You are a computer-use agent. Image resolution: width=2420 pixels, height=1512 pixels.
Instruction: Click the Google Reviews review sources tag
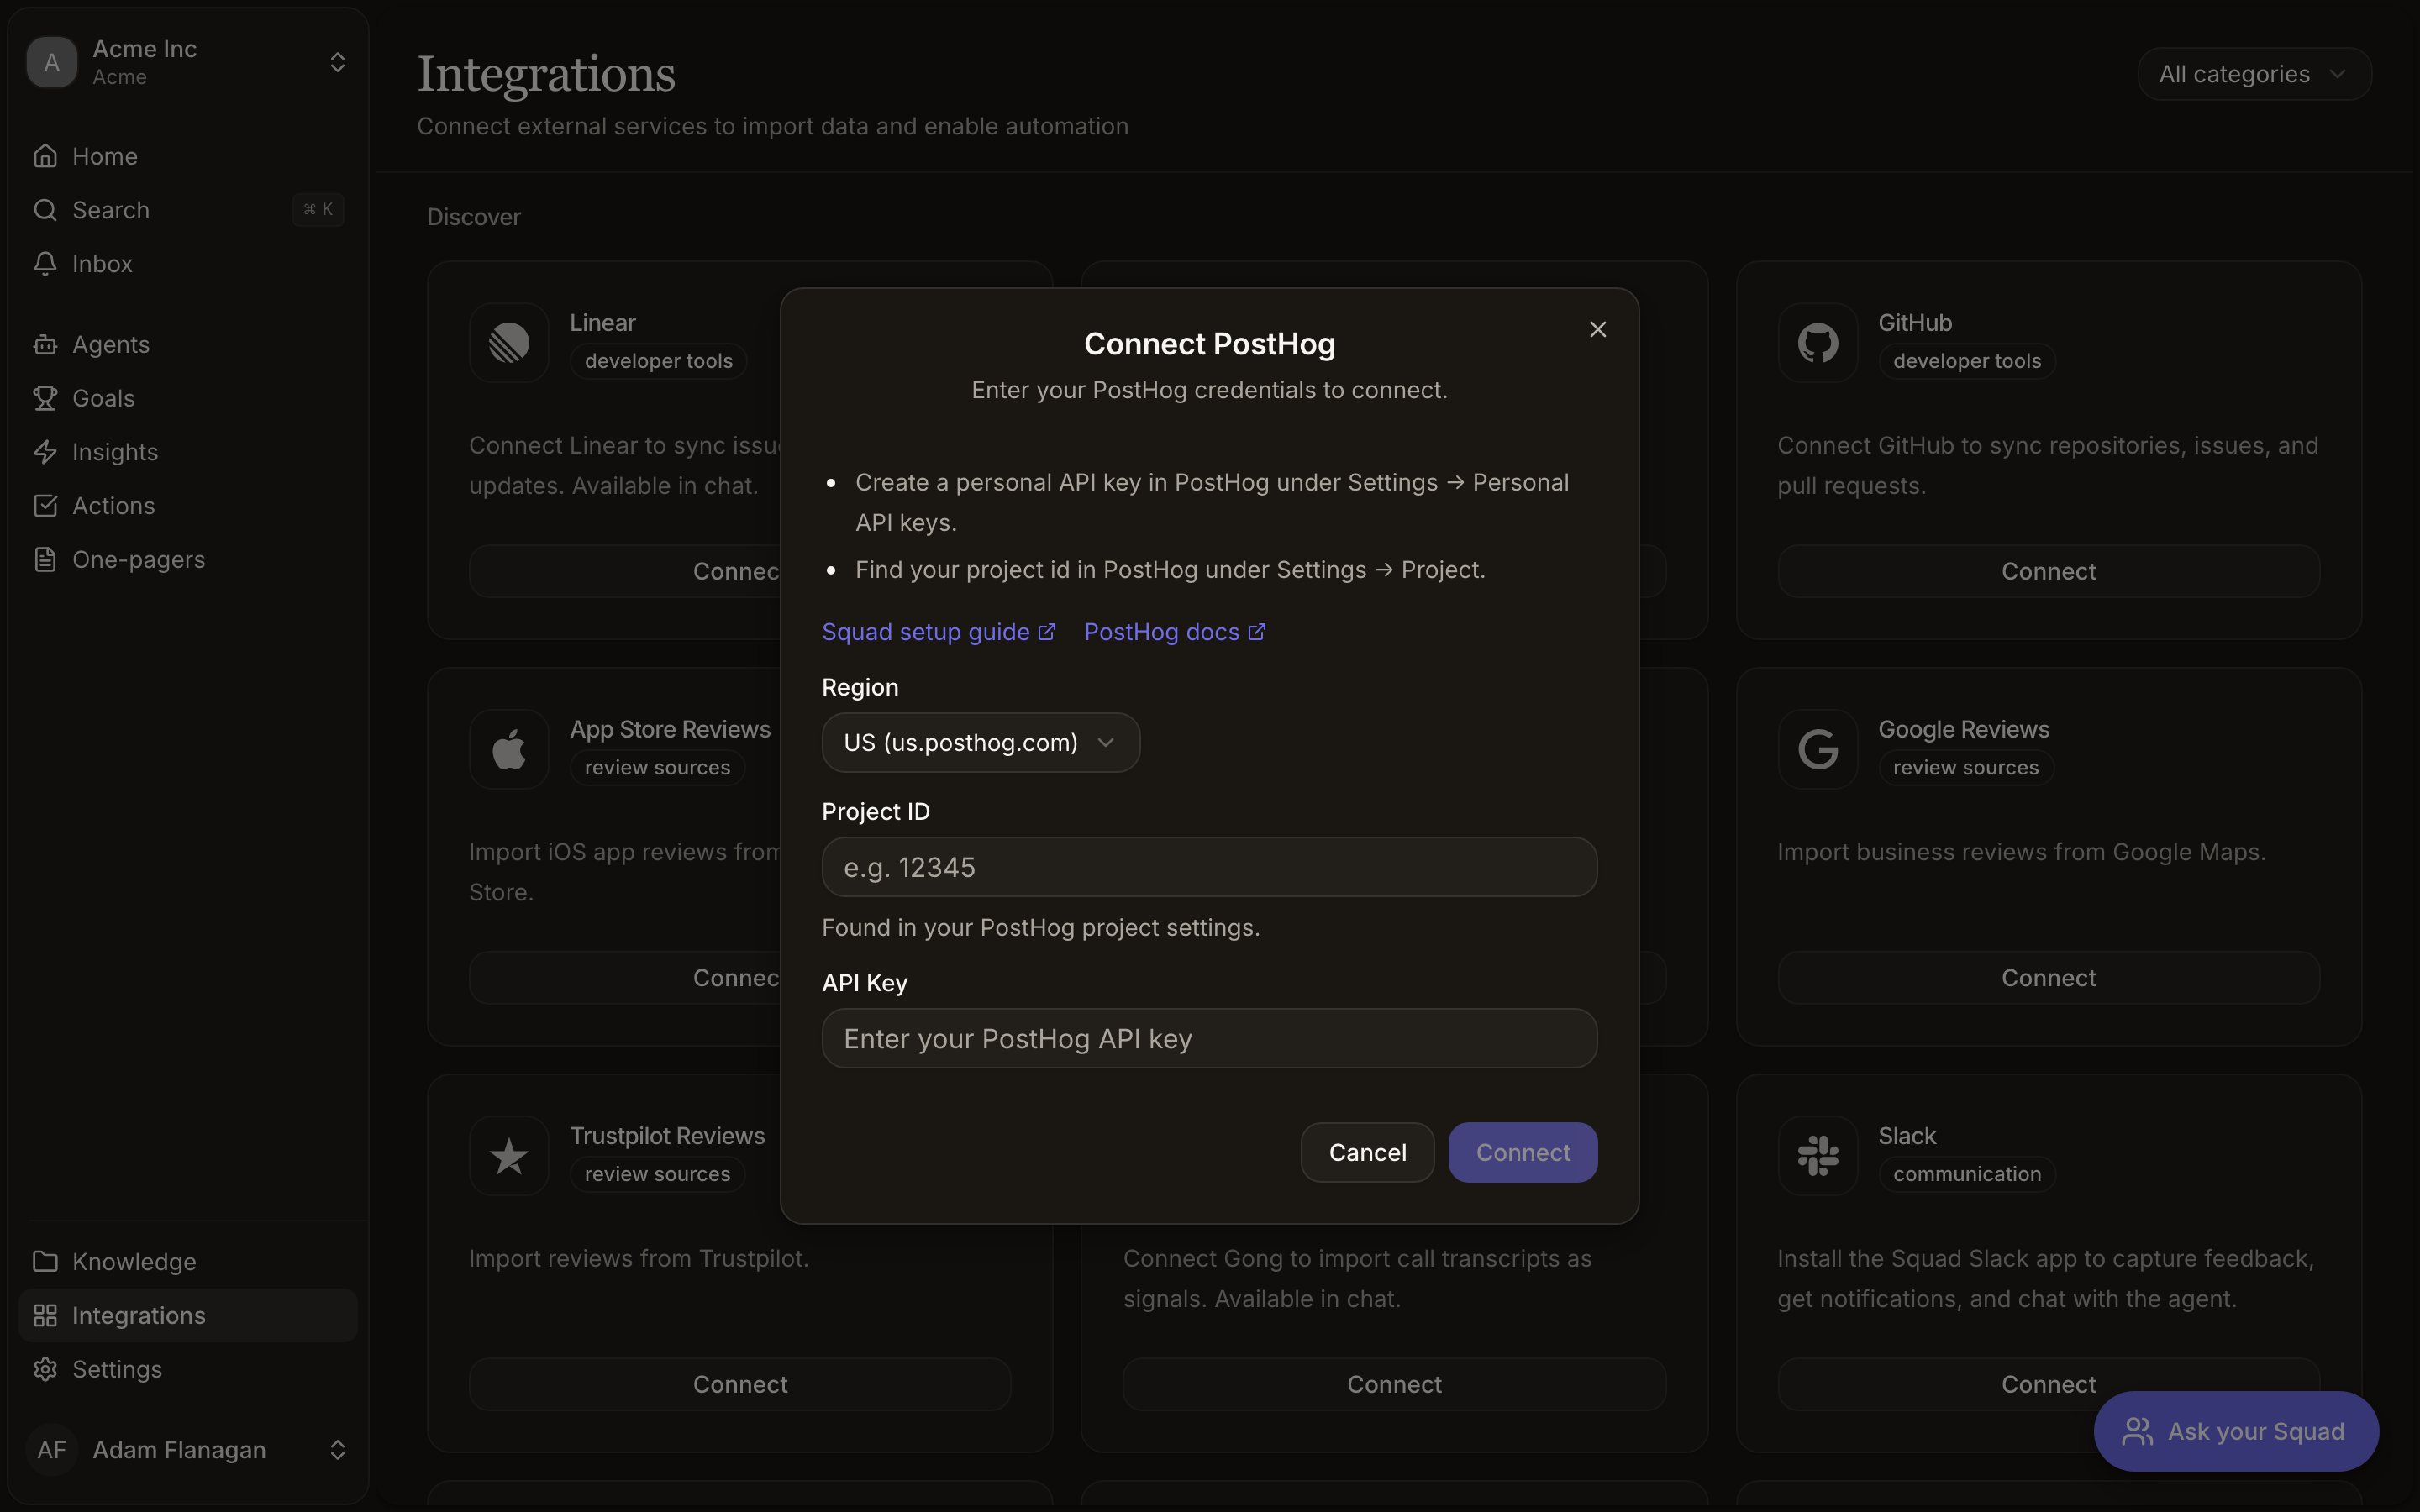1965,767
